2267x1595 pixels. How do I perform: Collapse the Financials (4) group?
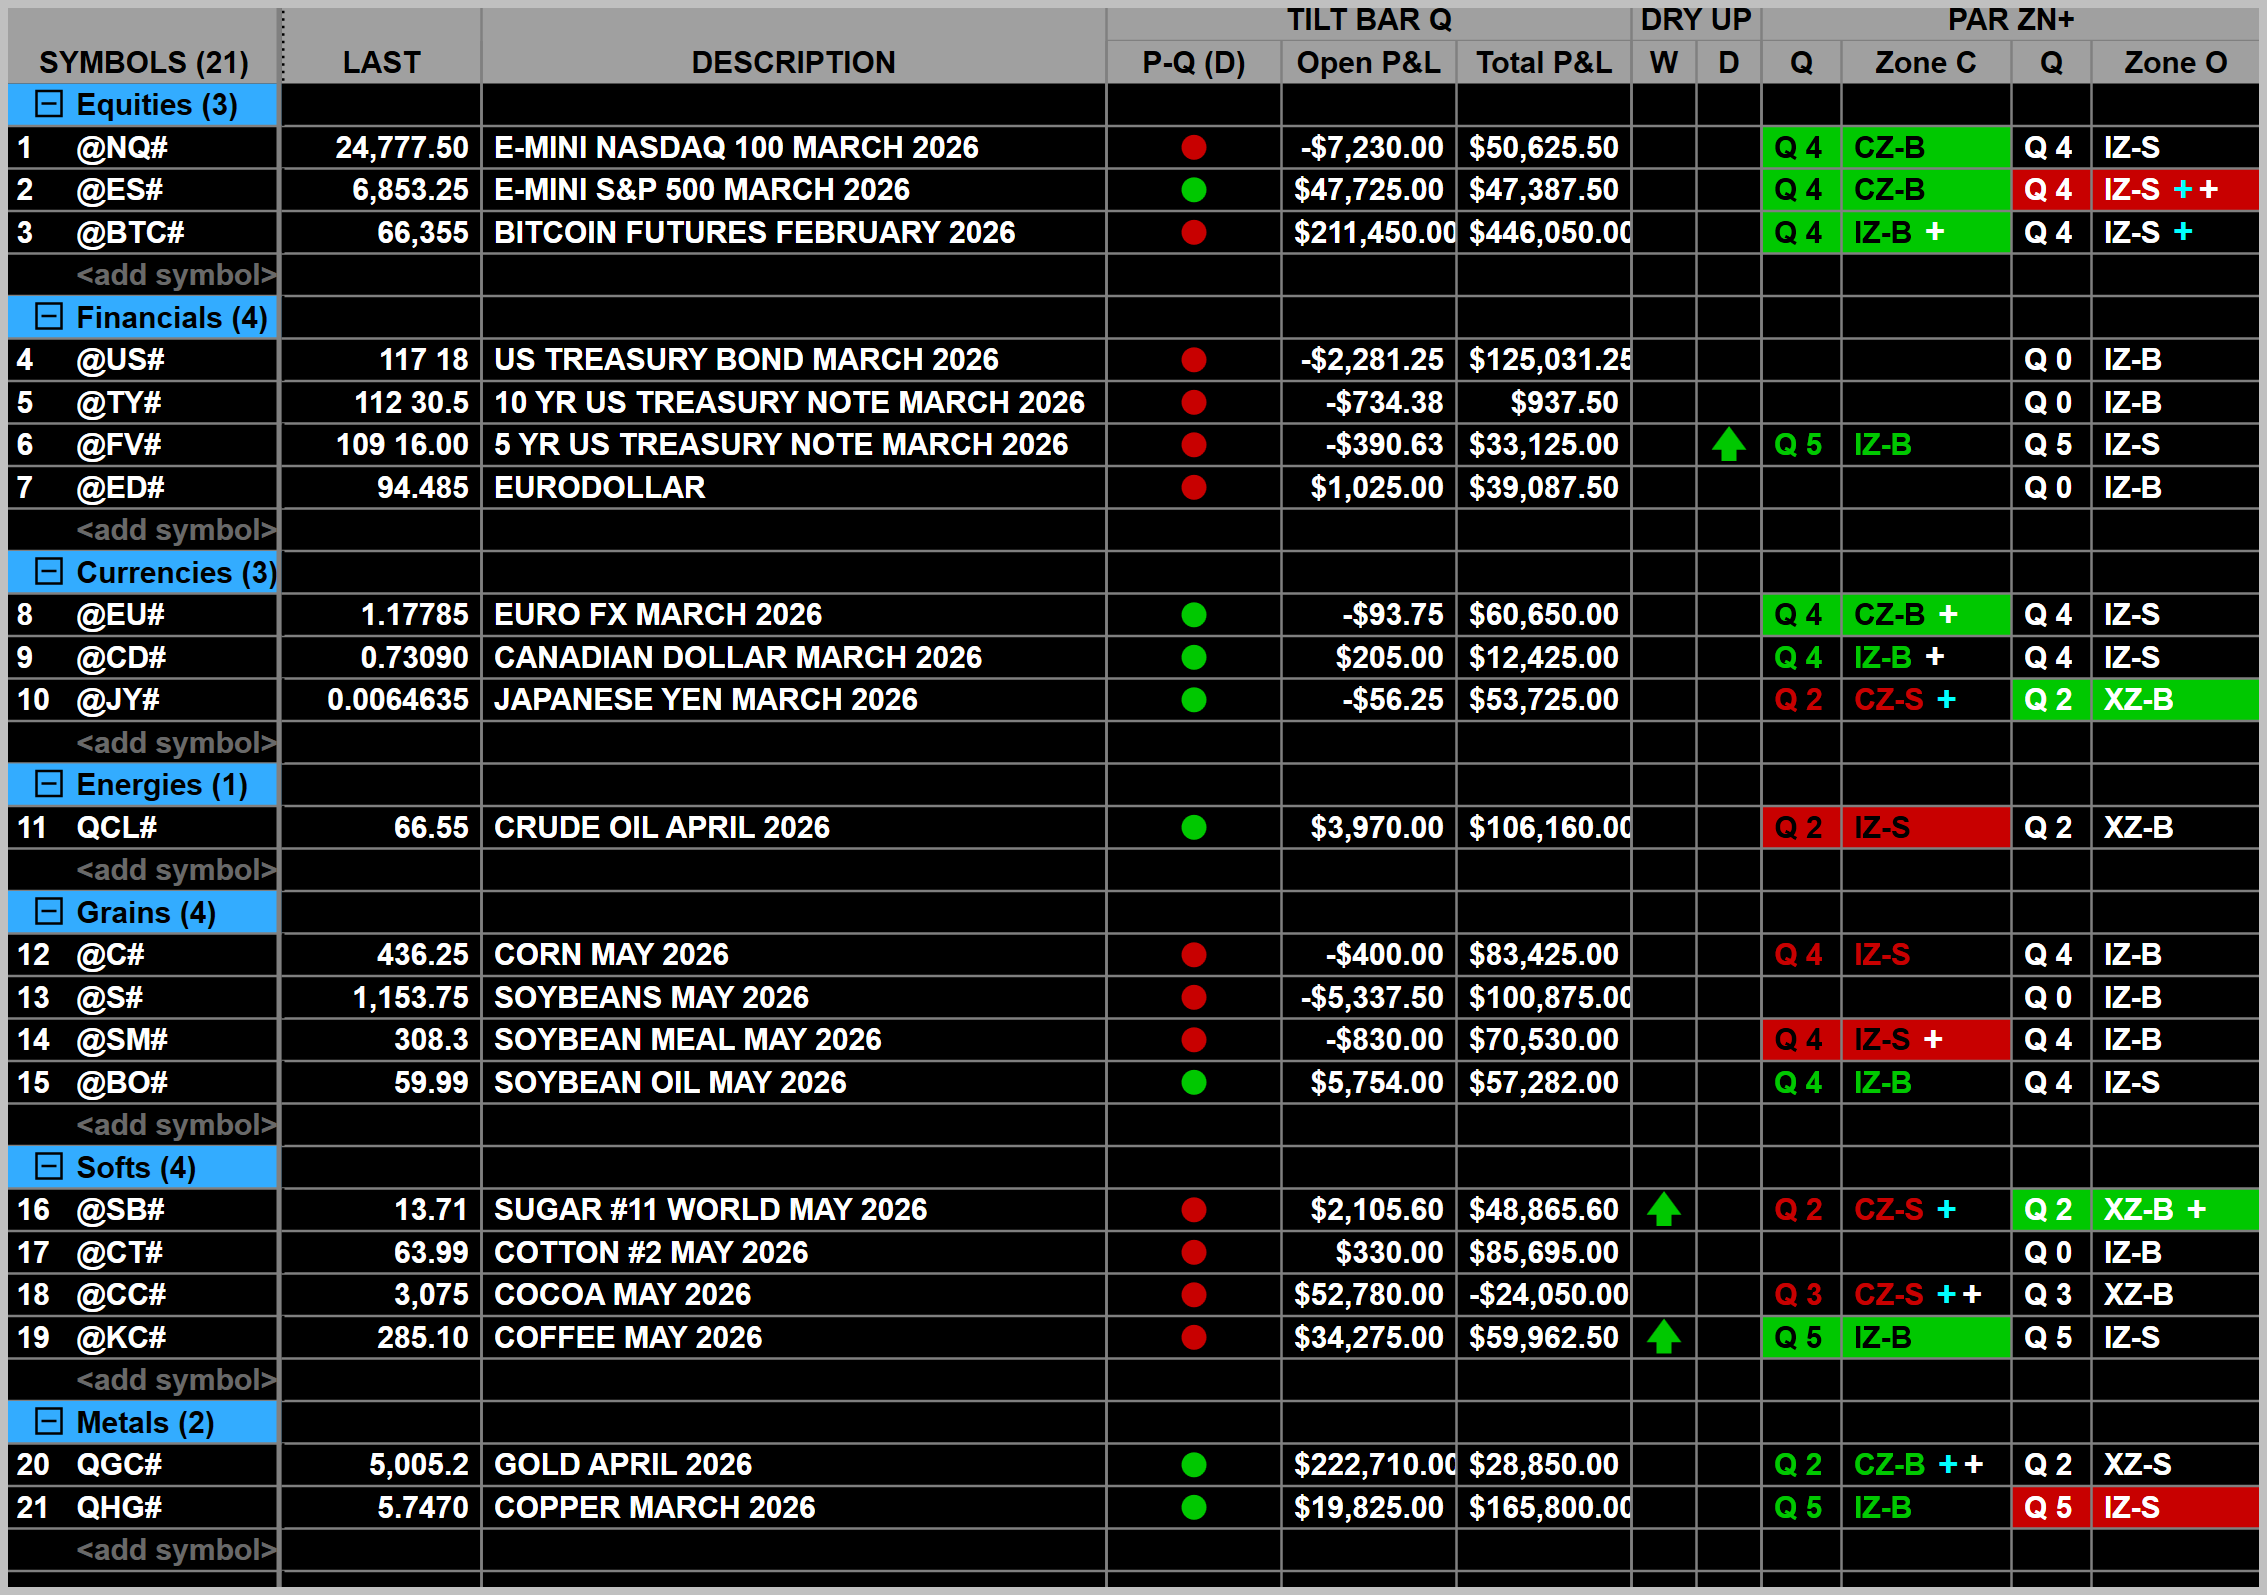[x=49, y=317]
